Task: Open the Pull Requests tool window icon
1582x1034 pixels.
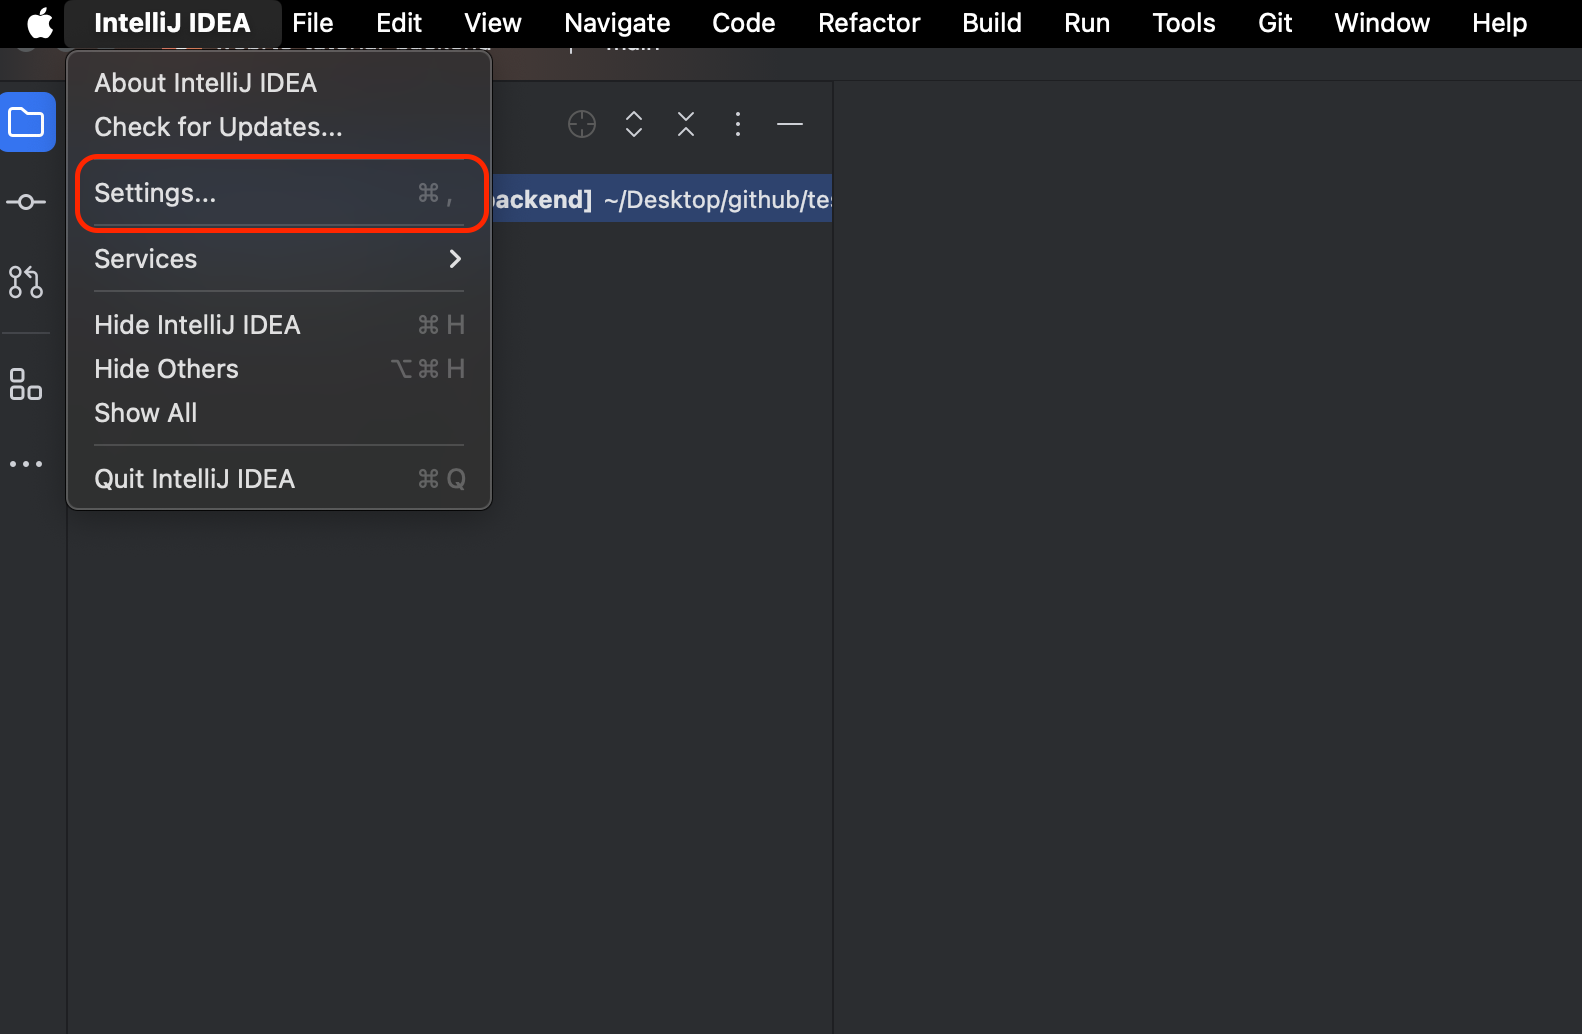Action: tap(26, 282)
